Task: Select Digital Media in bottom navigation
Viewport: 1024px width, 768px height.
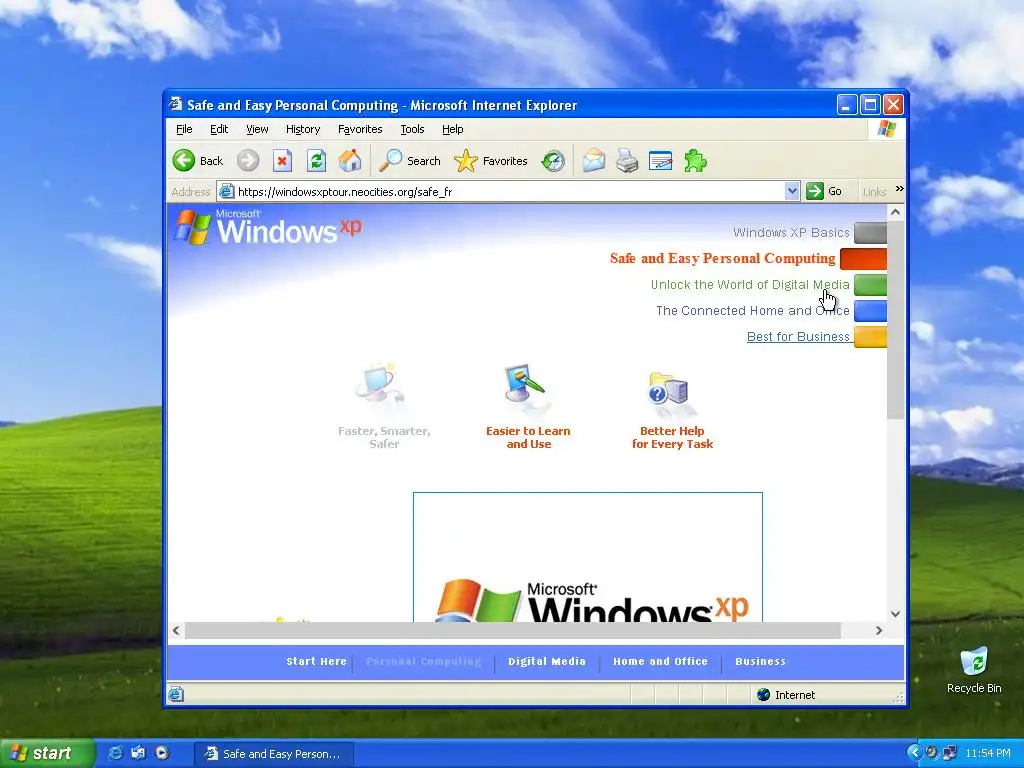Action: click(547, 661)
